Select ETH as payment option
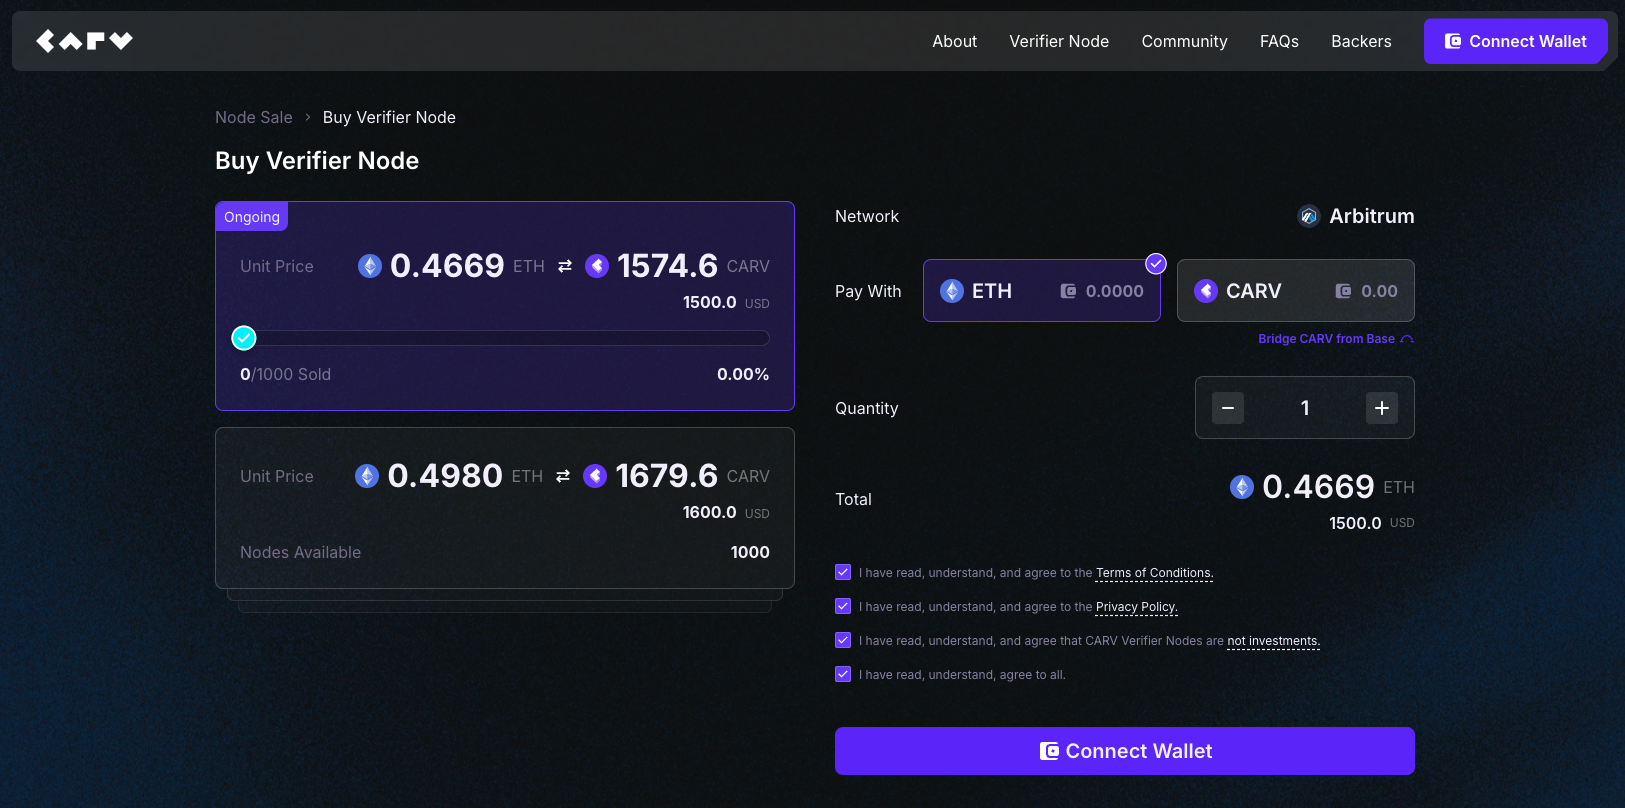This screenshot has height=808, width=1625. (x=1041, y=290)
